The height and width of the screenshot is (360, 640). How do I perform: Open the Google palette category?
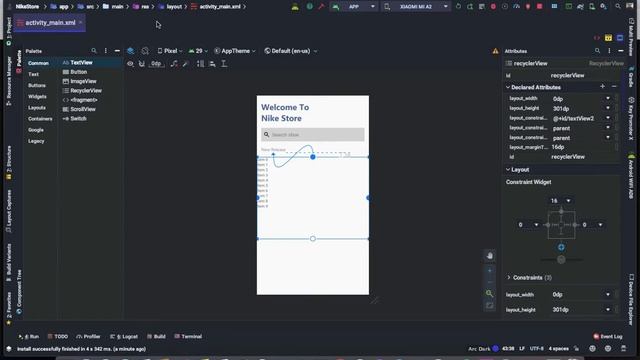[x=36, y=130]
